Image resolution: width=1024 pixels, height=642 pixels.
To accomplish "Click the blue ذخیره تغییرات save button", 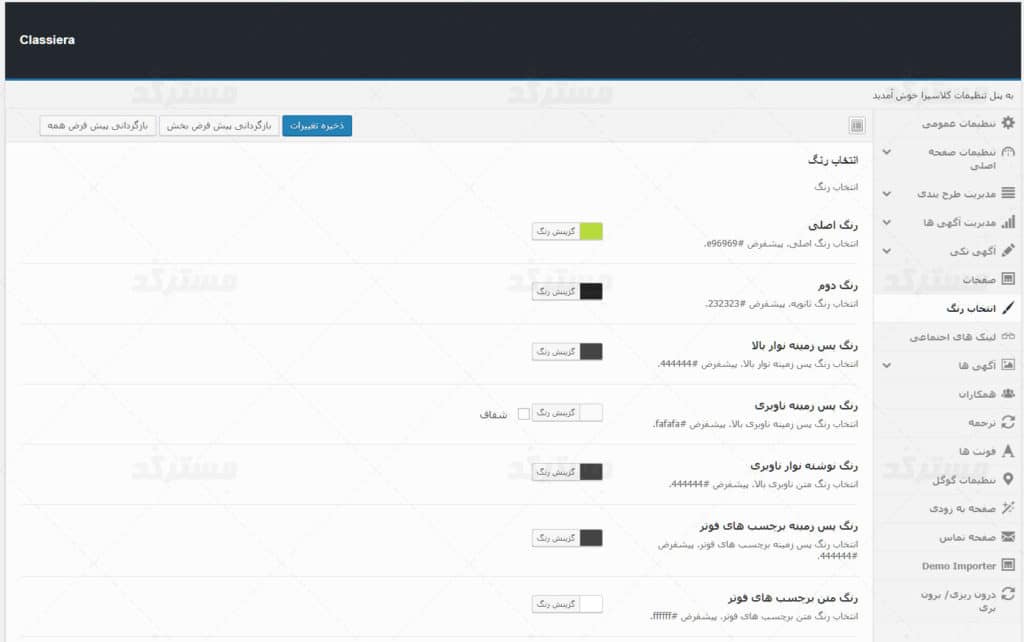I will pyautogui.click(x=317, y=125).
